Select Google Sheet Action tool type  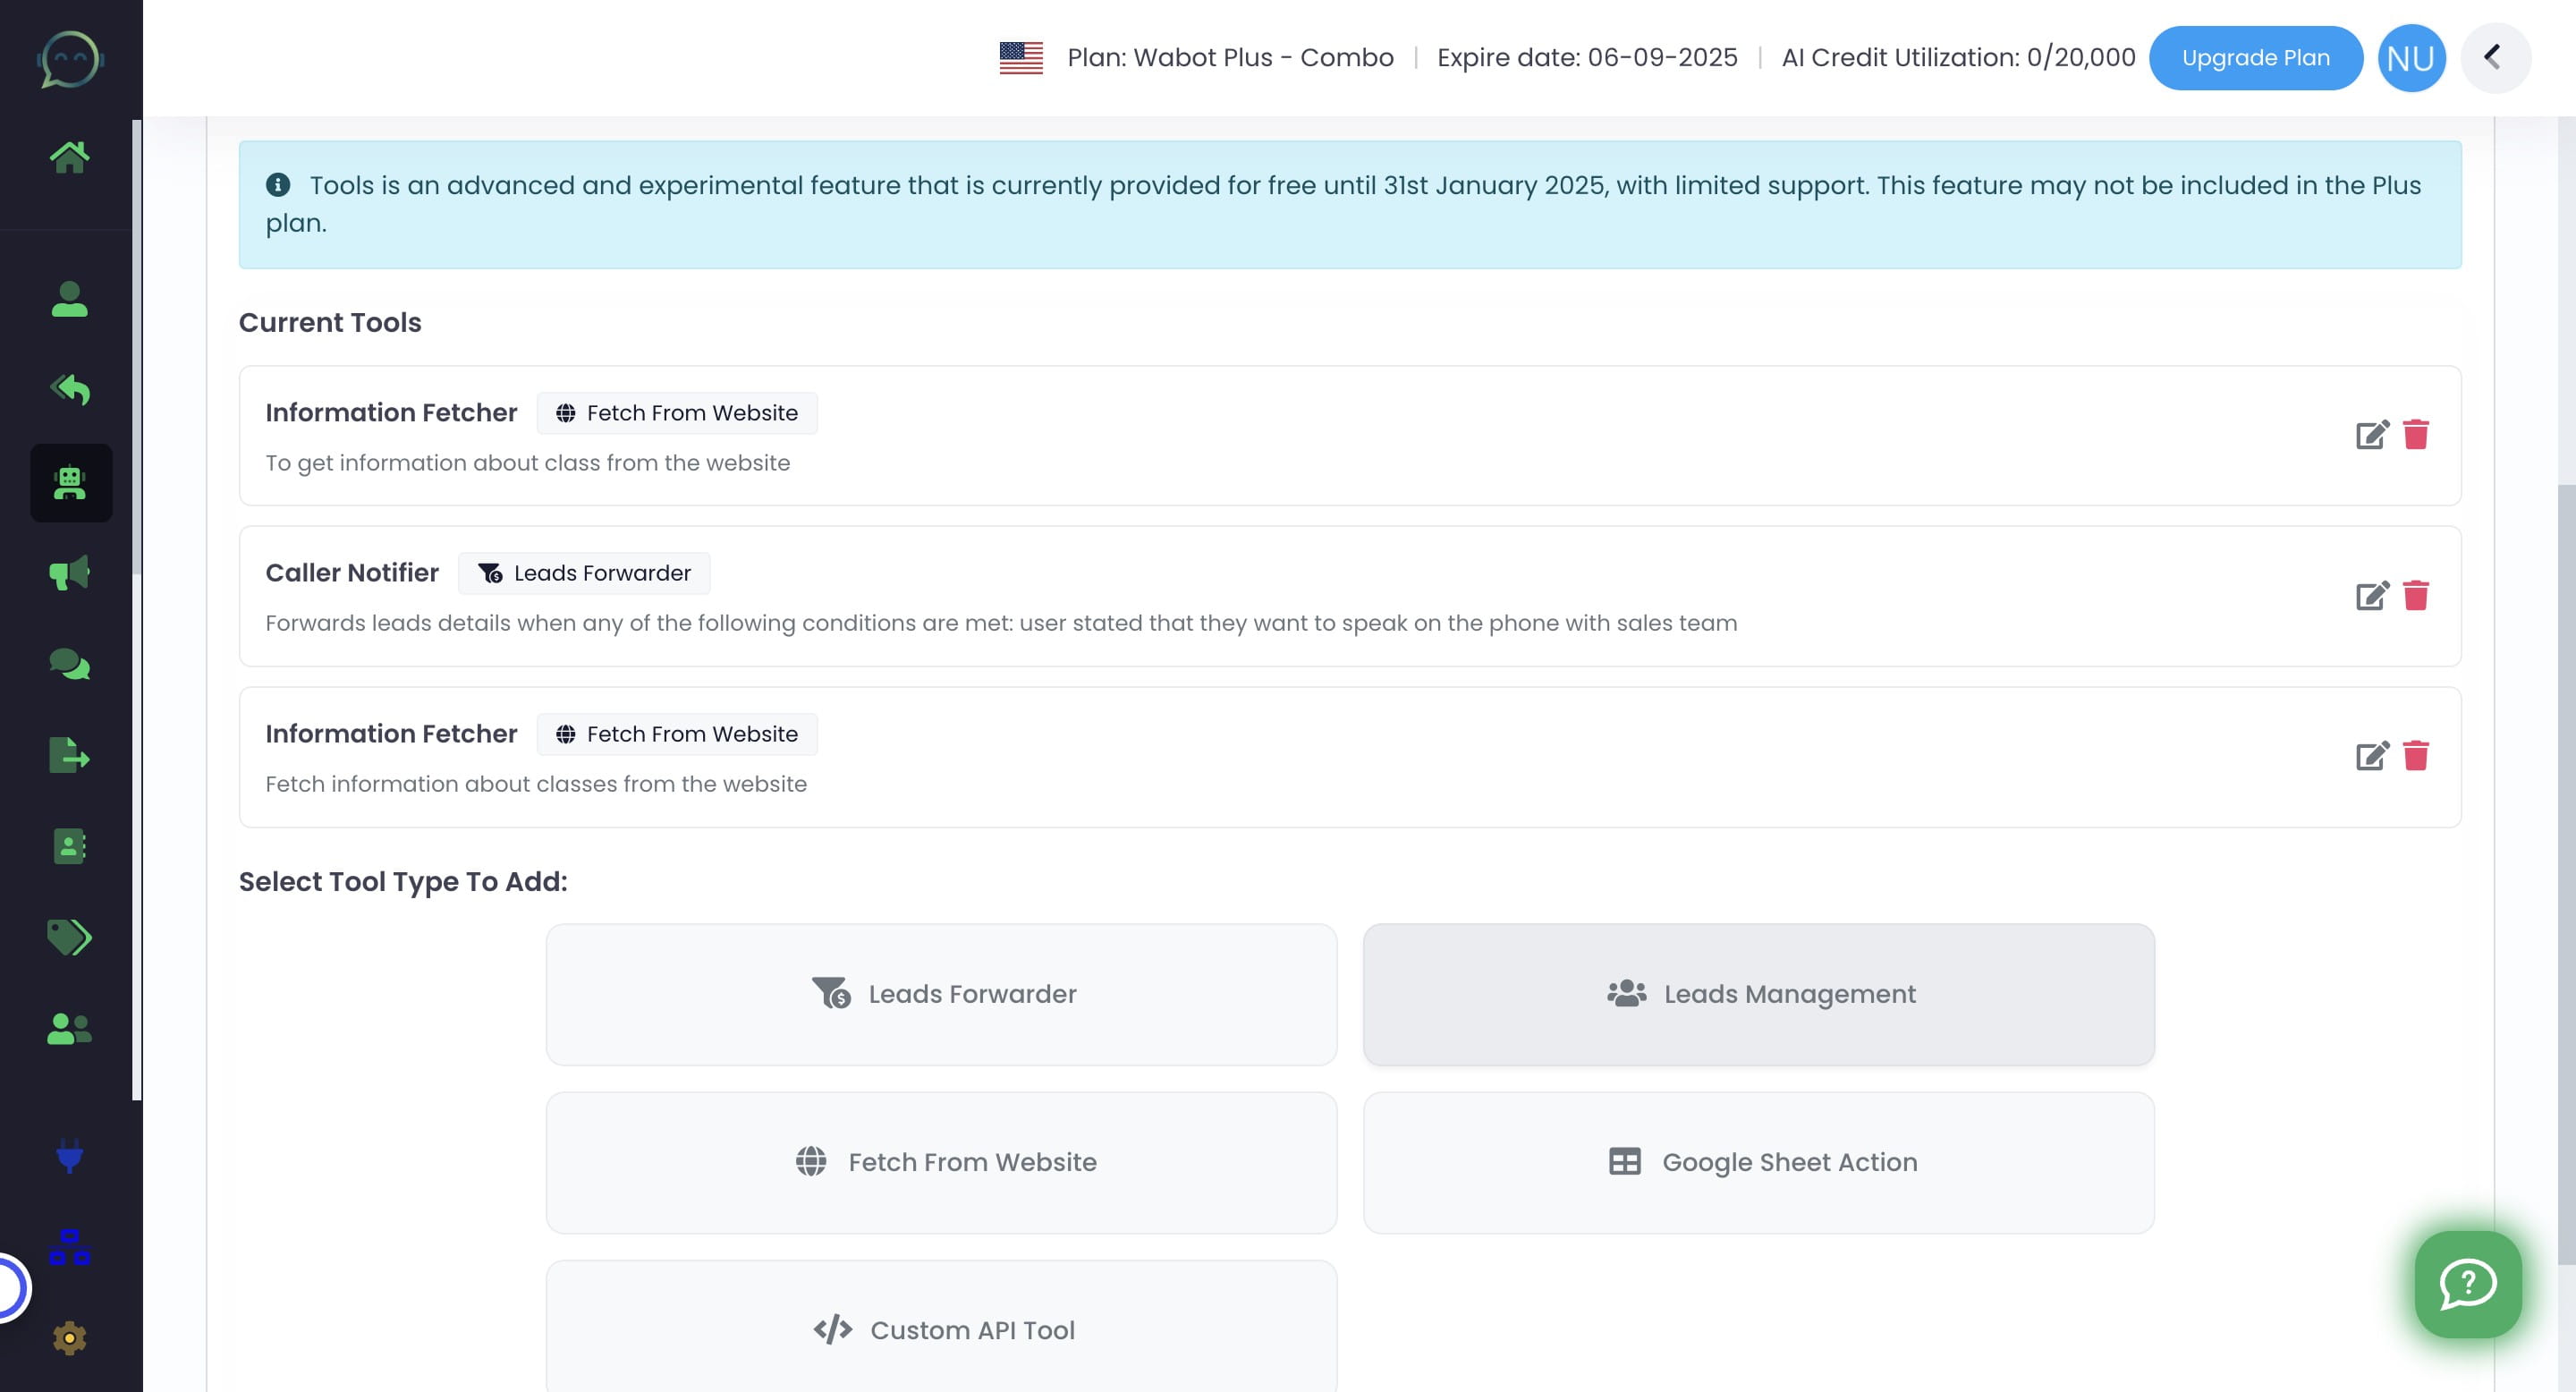[1758, 1162]
